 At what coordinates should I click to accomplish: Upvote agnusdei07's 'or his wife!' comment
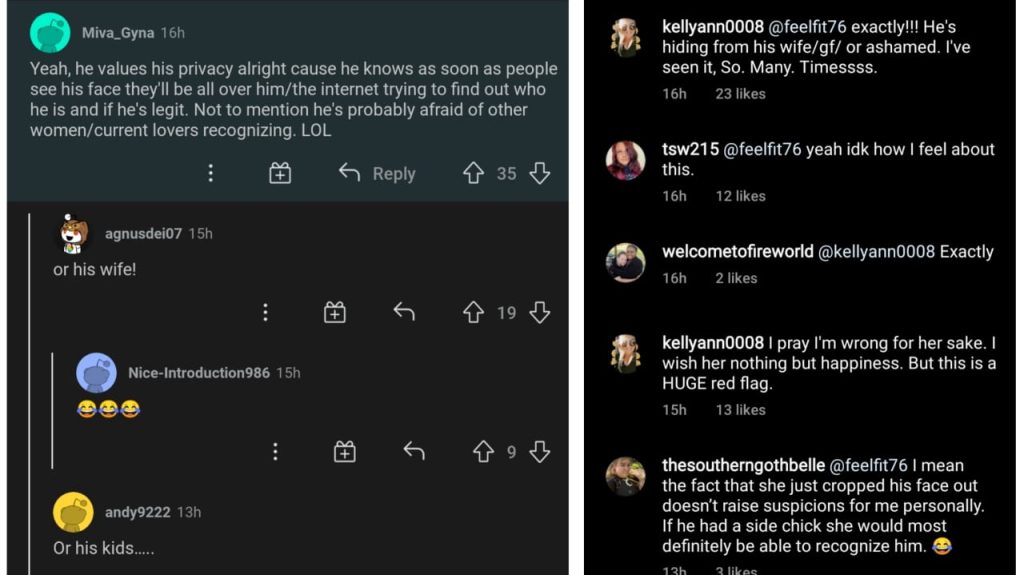473,313
